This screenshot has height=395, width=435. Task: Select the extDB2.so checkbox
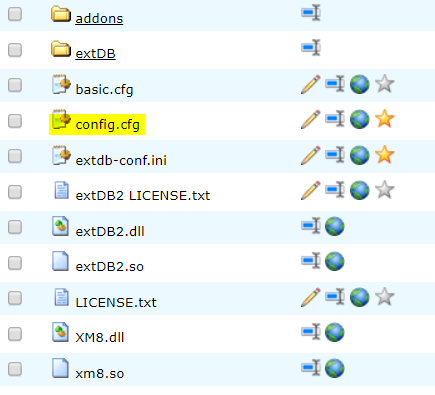click(15, 263)
